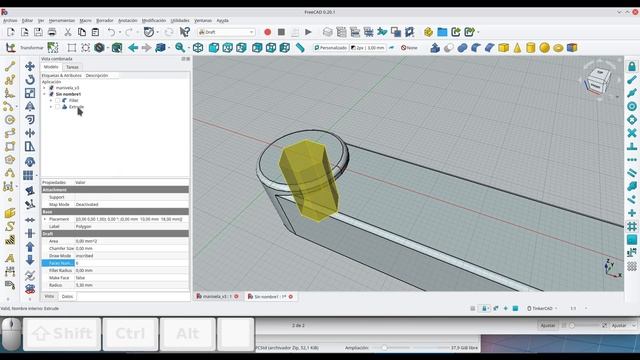Select the Draft Mirror tool
640x360 pixels.
pyautogui.click(x=30, y=106)
